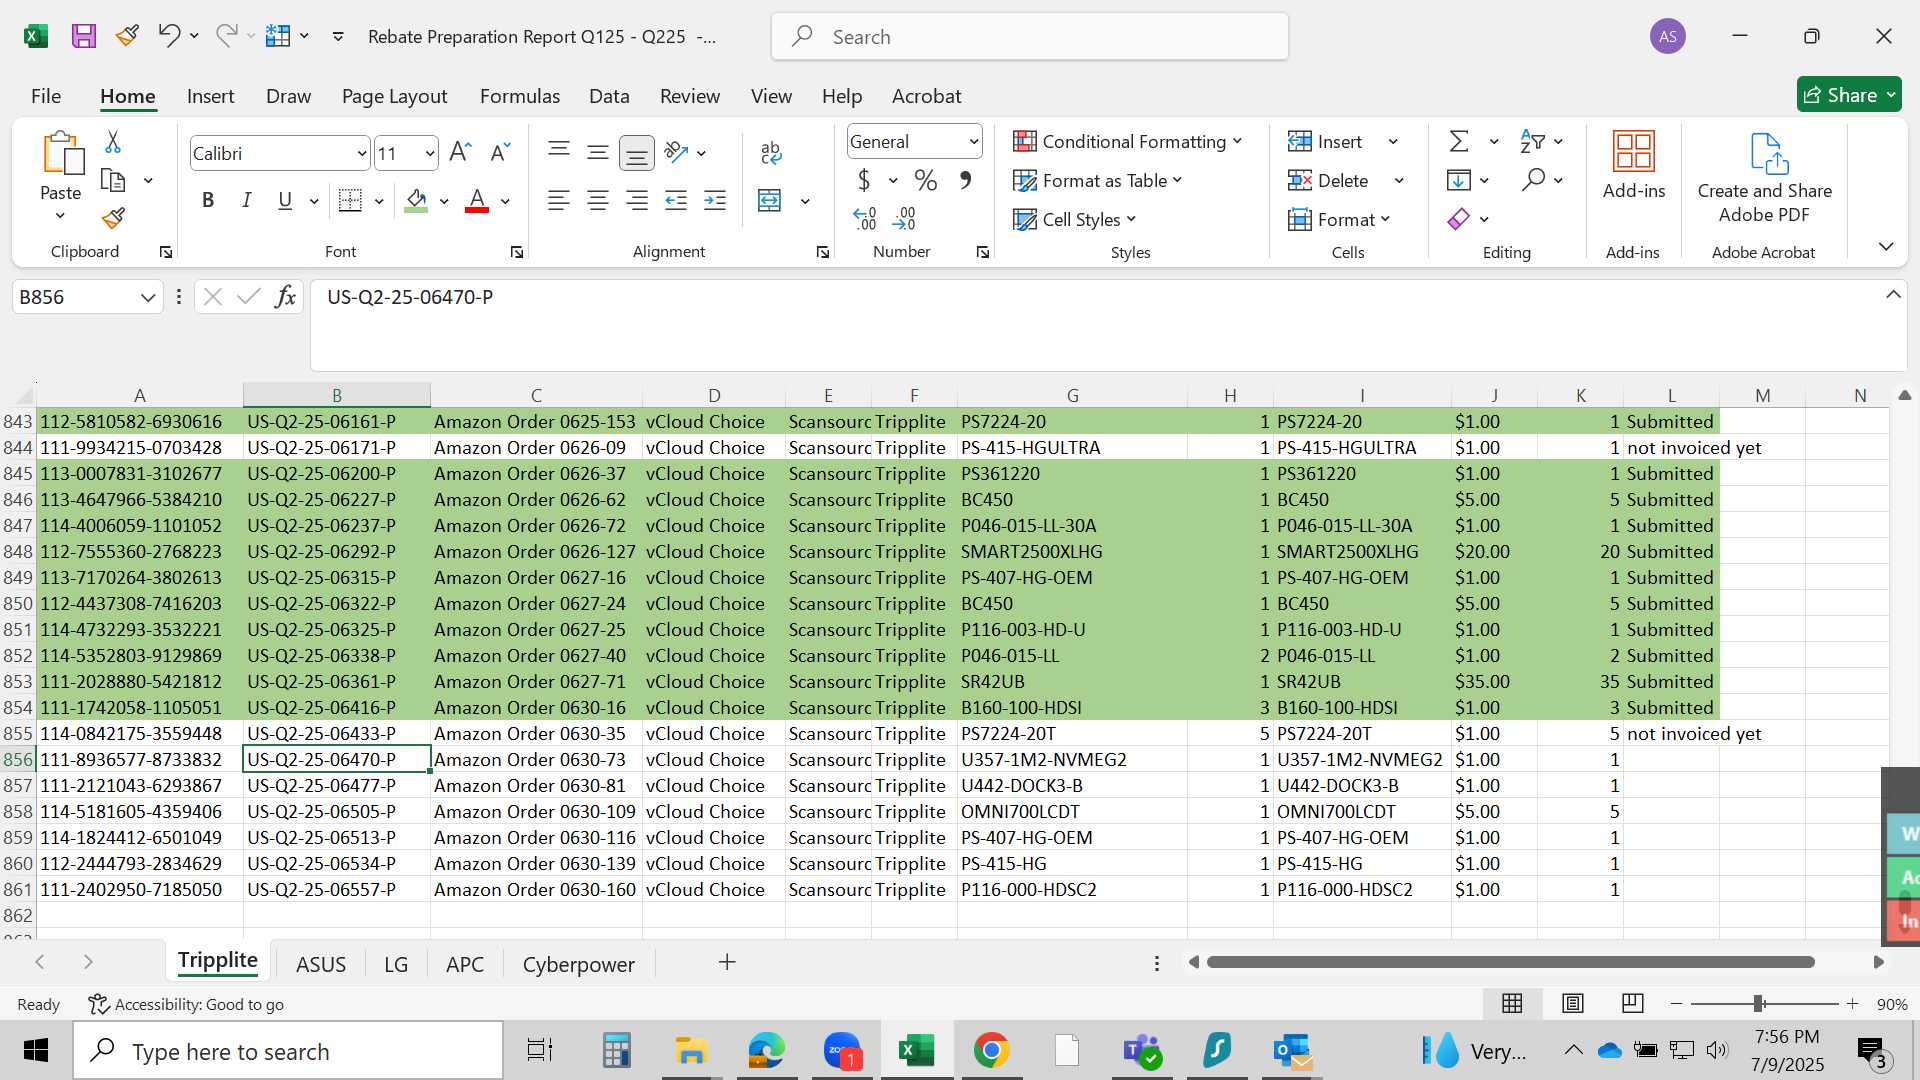Apply percent style to the cell

926,181
